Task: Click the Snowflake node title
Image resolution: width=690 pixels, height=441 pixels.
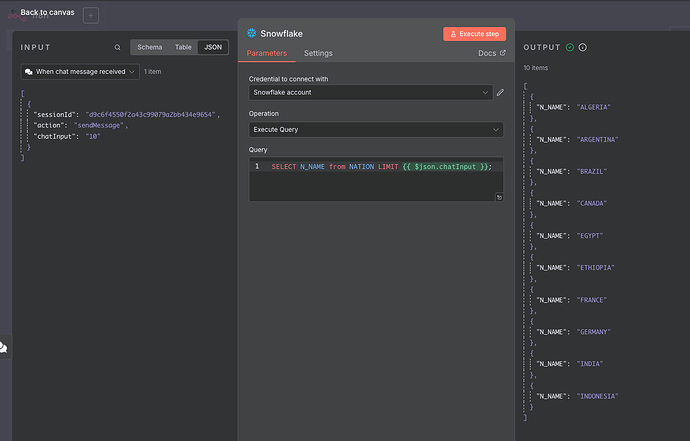Action: [281, 33]
